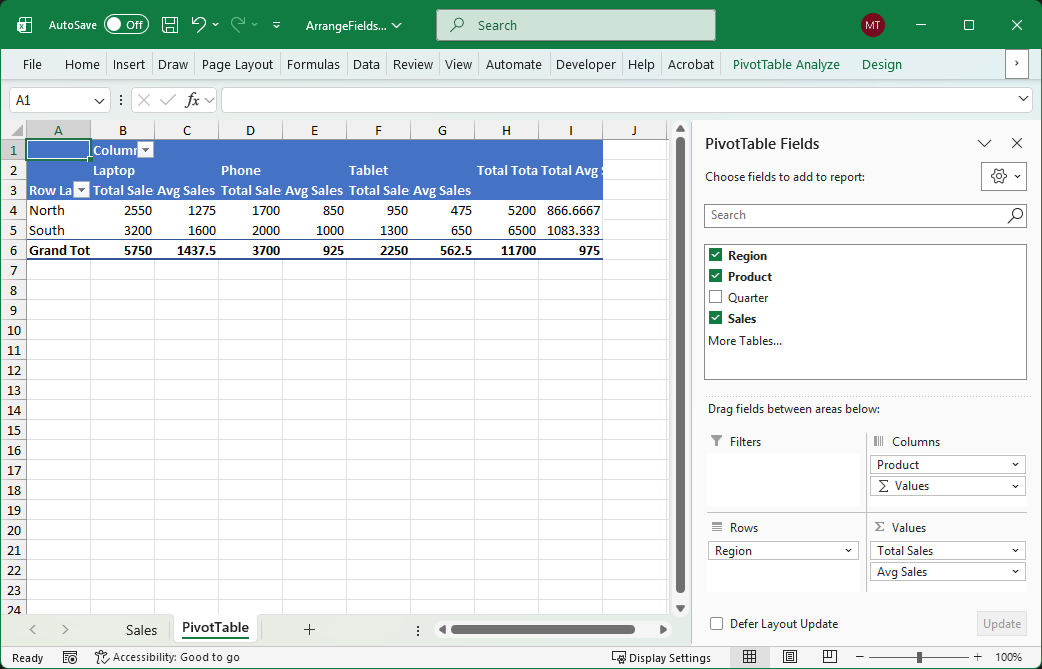Click the formula bar Enter checkmark icon
The image size is (1042, 669).
click(x=167, y=100)
